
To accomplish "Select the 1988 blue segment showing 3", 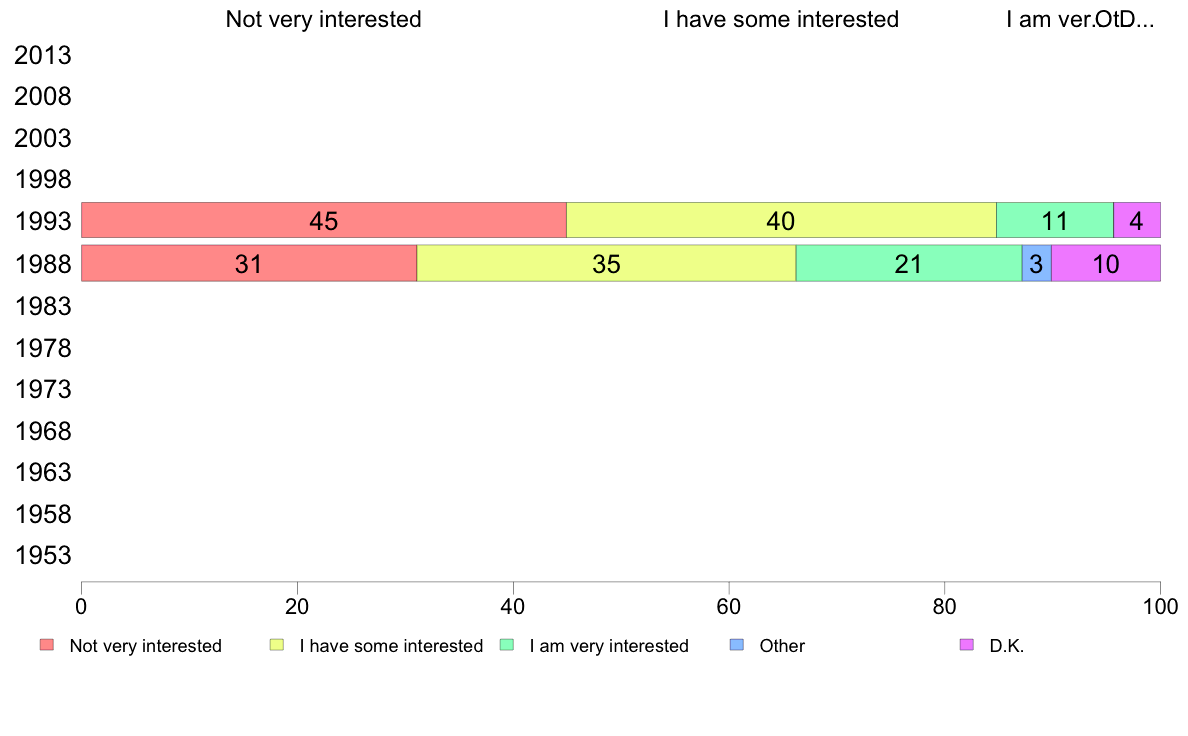I will [1036, 263].
